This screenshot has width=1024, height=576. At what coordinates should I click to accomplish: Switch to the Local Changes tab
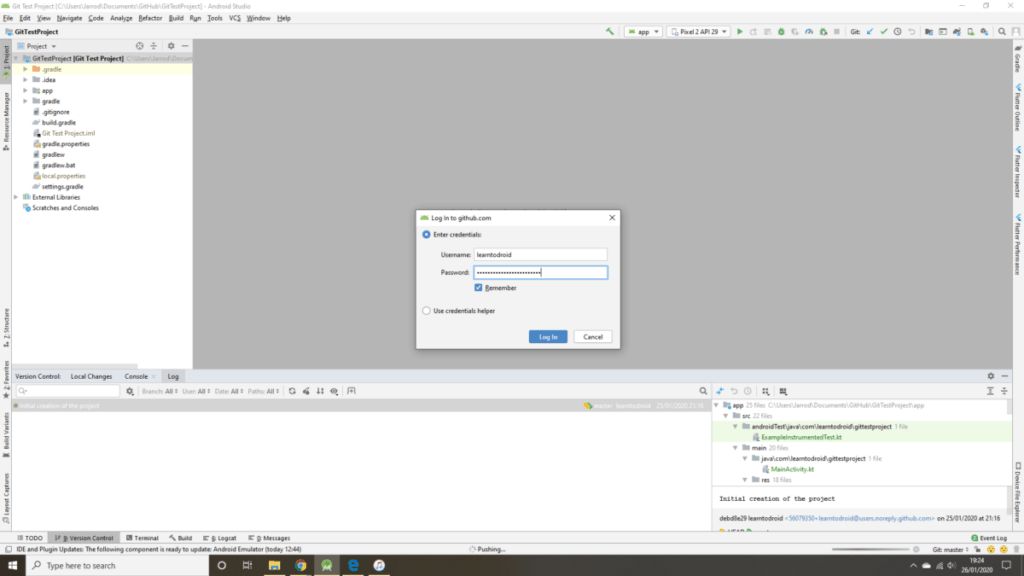(x=91, y=376)
